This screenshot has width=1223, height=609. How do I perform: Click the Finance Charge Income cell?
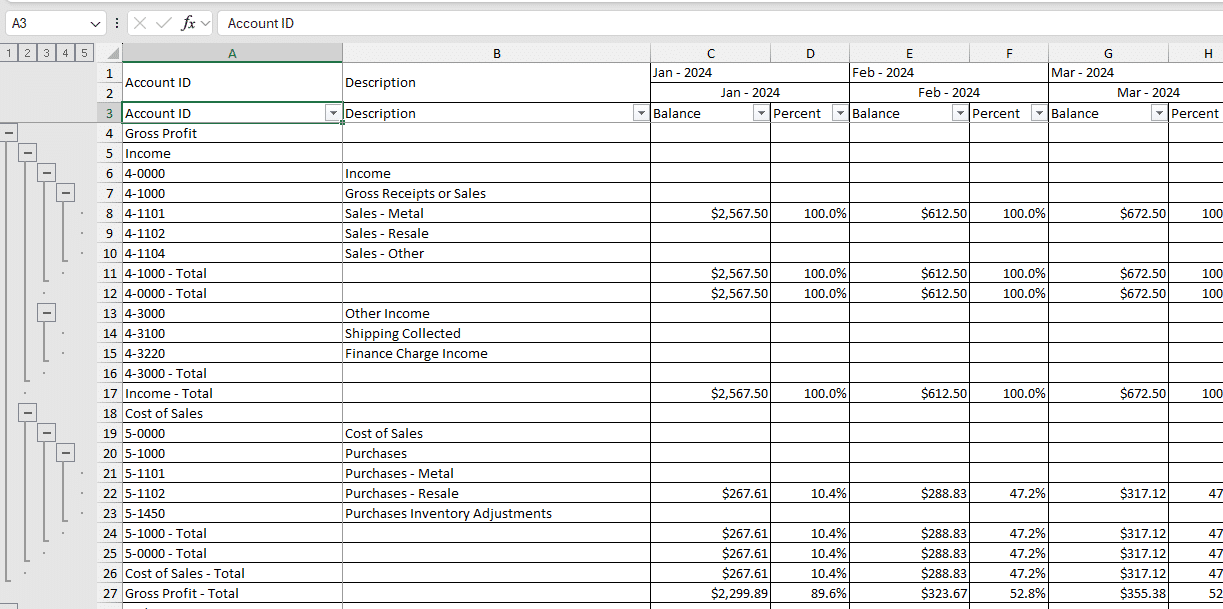(496, 353)
